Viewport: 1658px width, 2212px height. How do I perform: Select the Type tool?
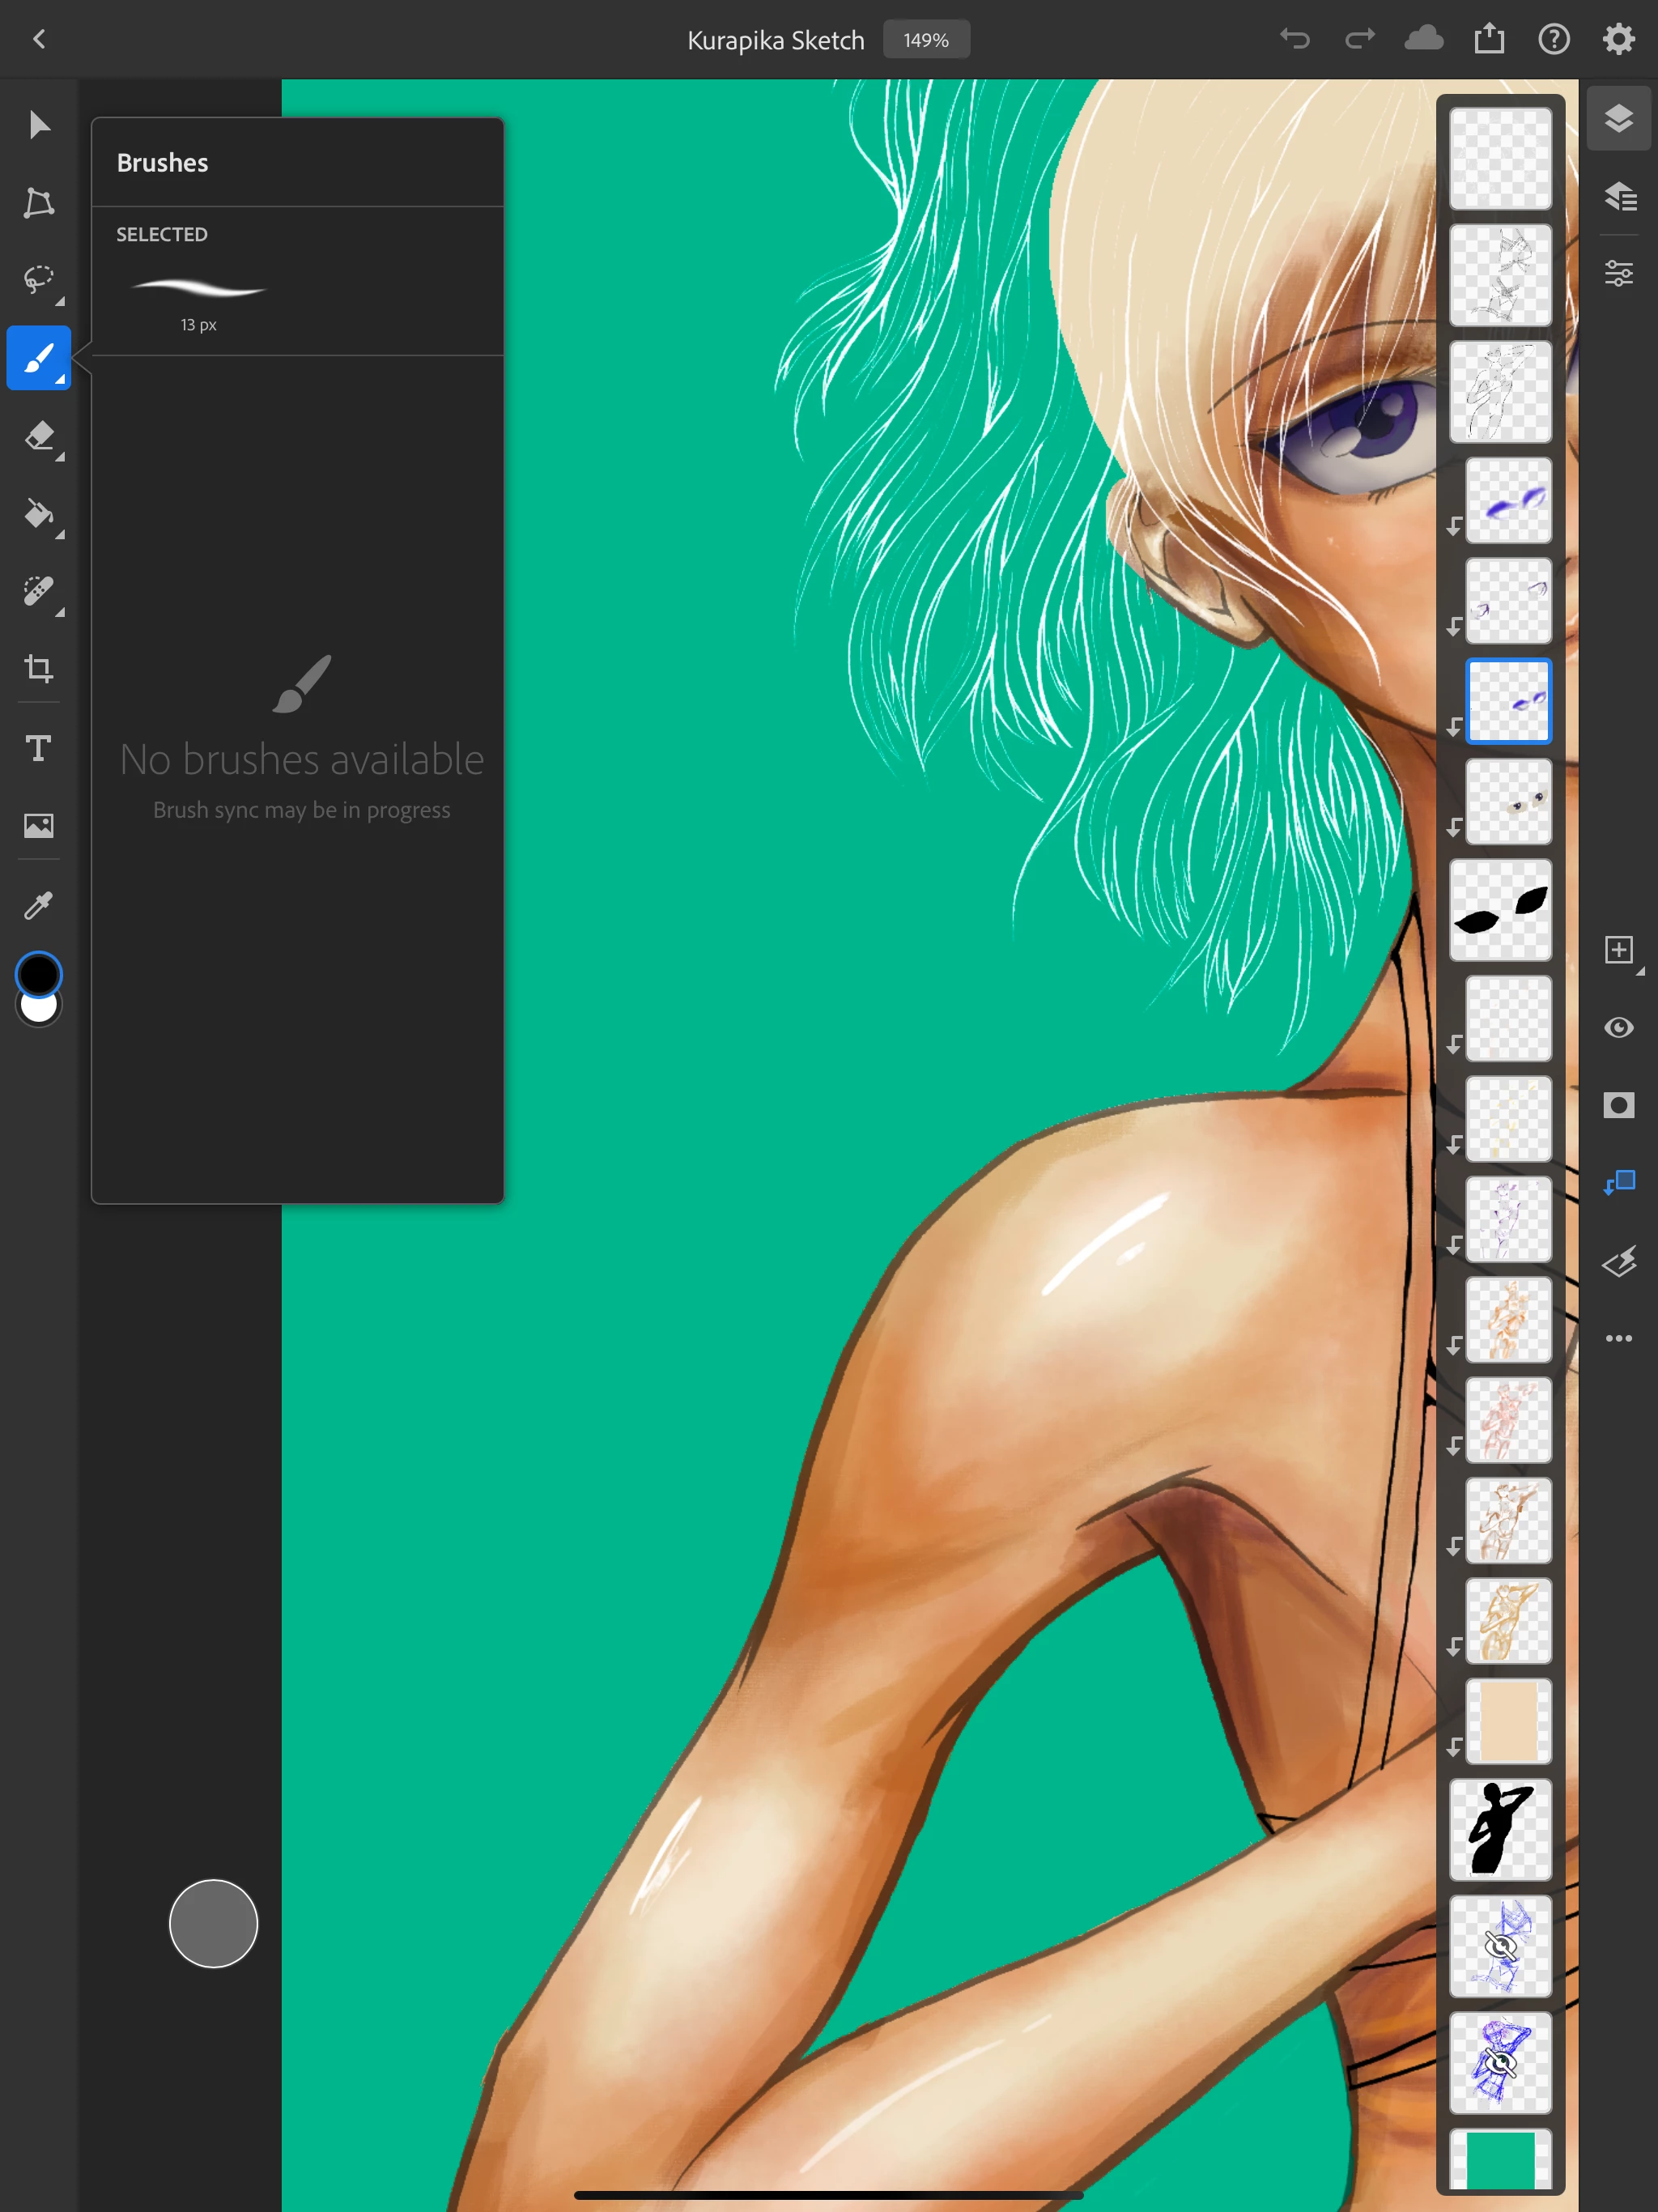[39, 748]
